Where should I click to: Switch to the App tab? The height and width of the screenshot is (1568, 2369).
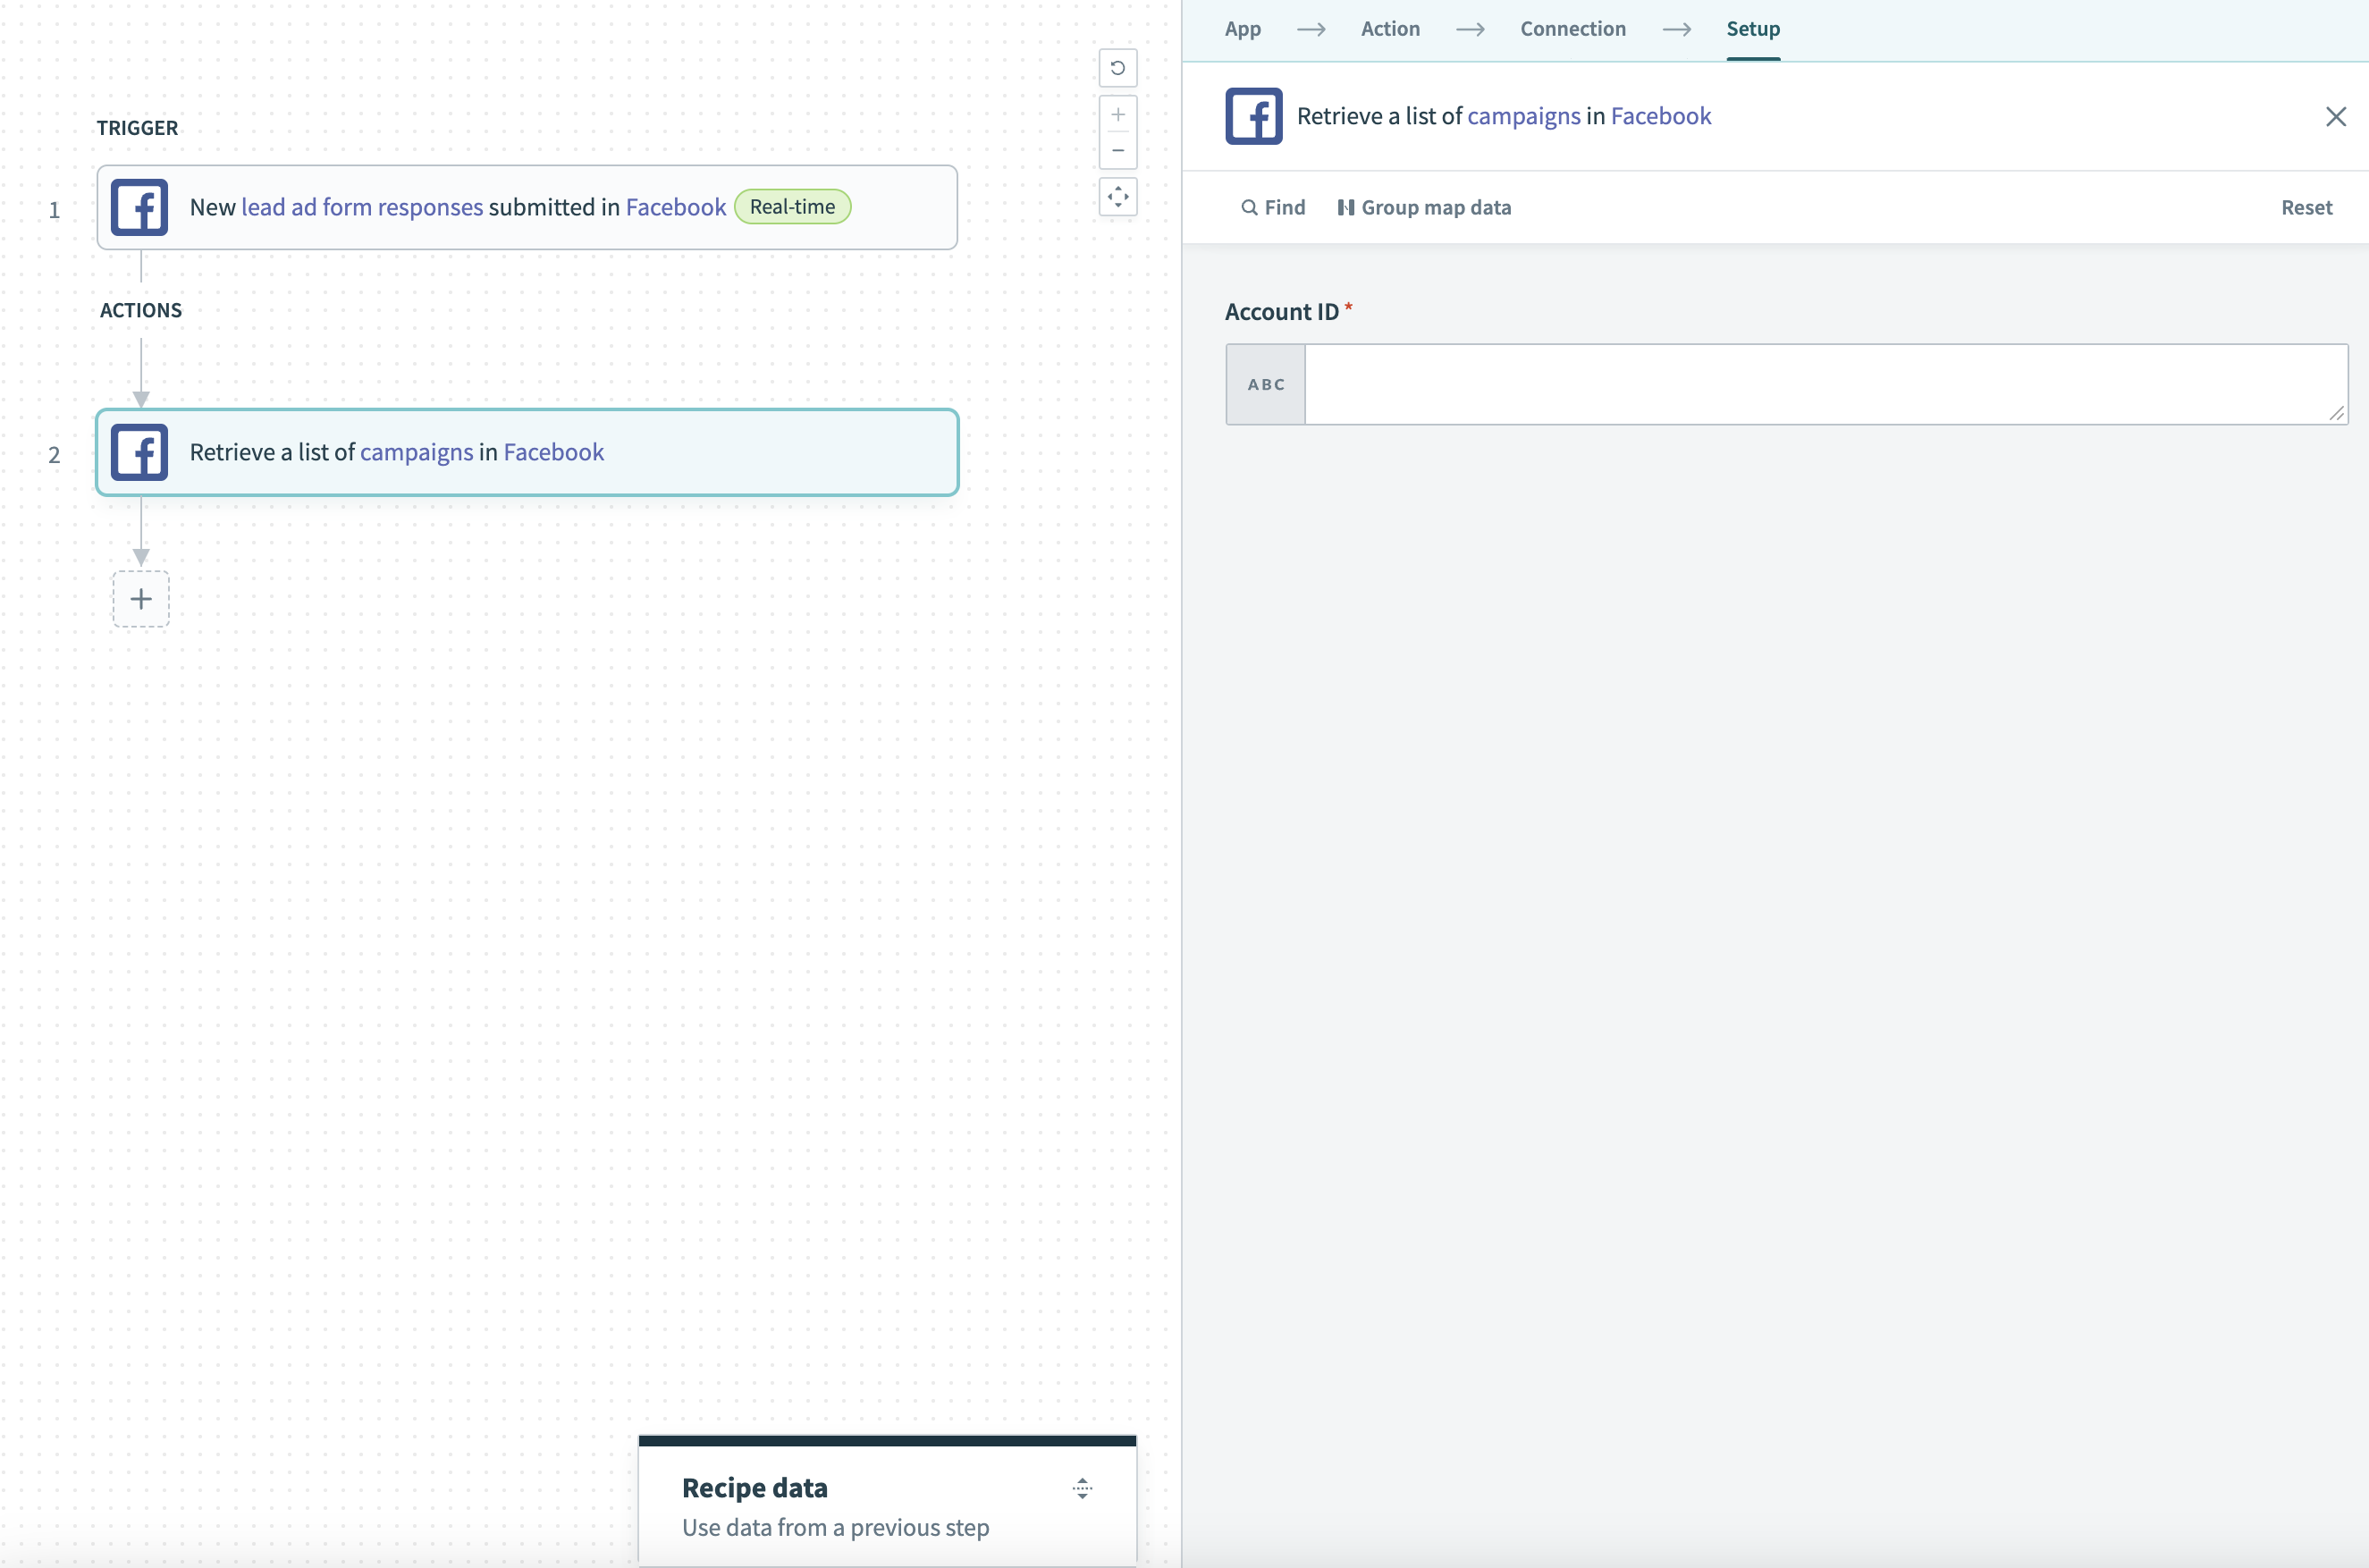click(1242, 29)
